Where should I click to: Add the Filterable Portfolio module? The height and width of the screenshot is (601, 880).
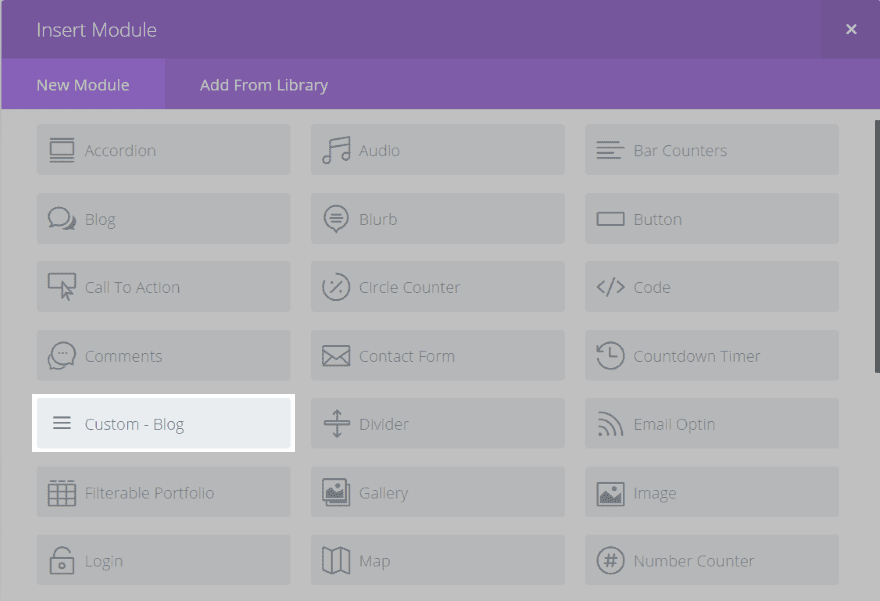164,493
